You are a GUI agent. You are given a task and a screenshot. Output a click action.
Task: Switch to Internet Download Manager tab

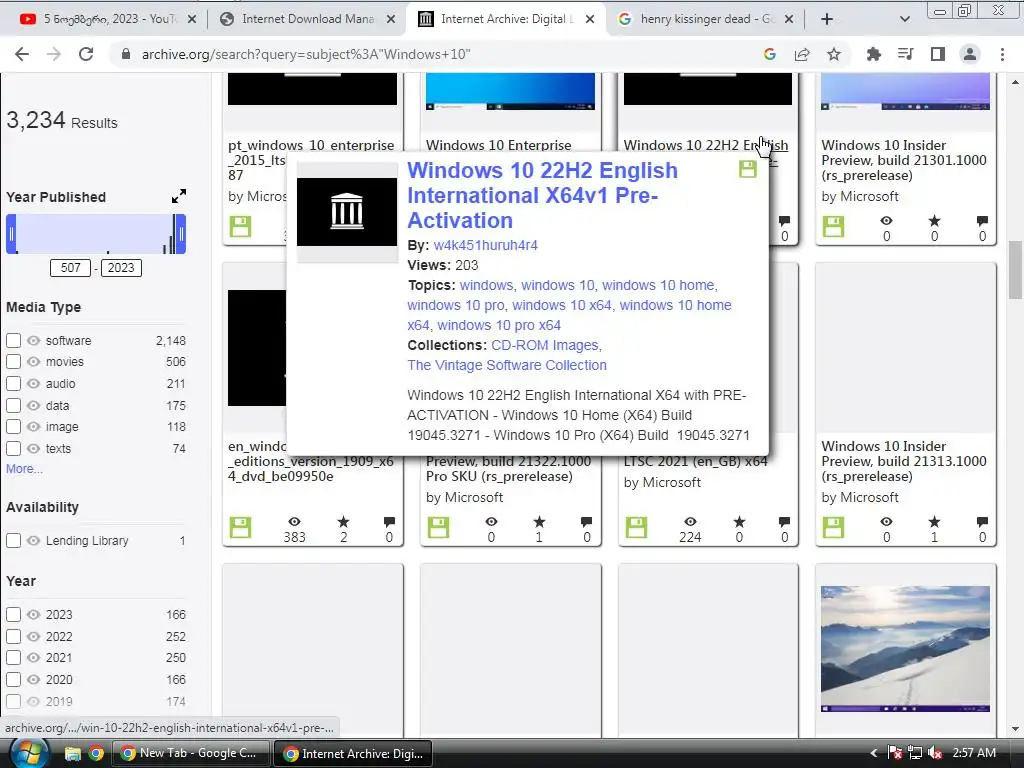(307, 19)
